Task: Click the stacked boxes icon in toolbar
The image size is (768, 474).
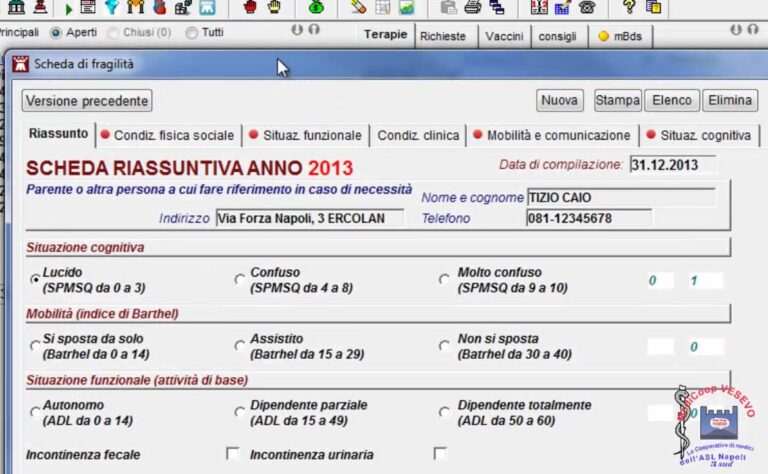Action: [x=183, y=7]
